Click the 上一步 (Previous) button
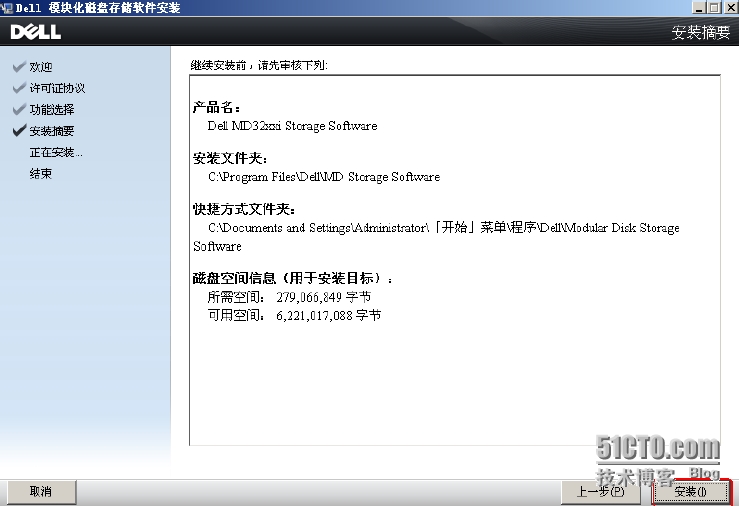 point(600,492)
